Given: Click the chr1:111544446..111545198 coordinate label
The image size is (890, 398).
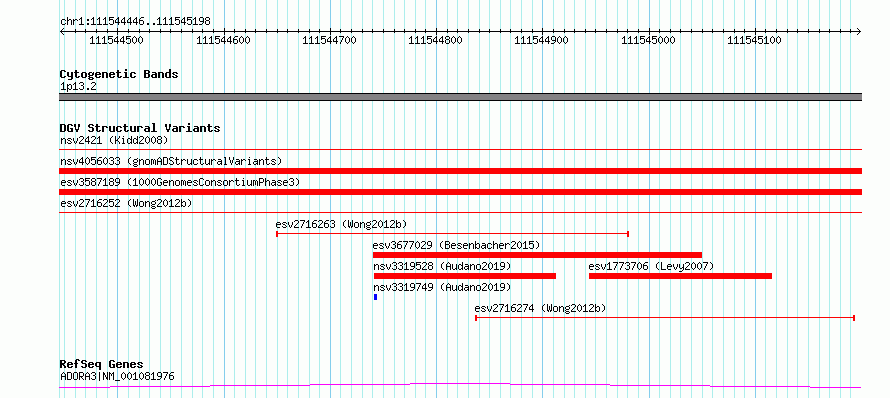Looking at the screenshot, I should pos(135,21).
